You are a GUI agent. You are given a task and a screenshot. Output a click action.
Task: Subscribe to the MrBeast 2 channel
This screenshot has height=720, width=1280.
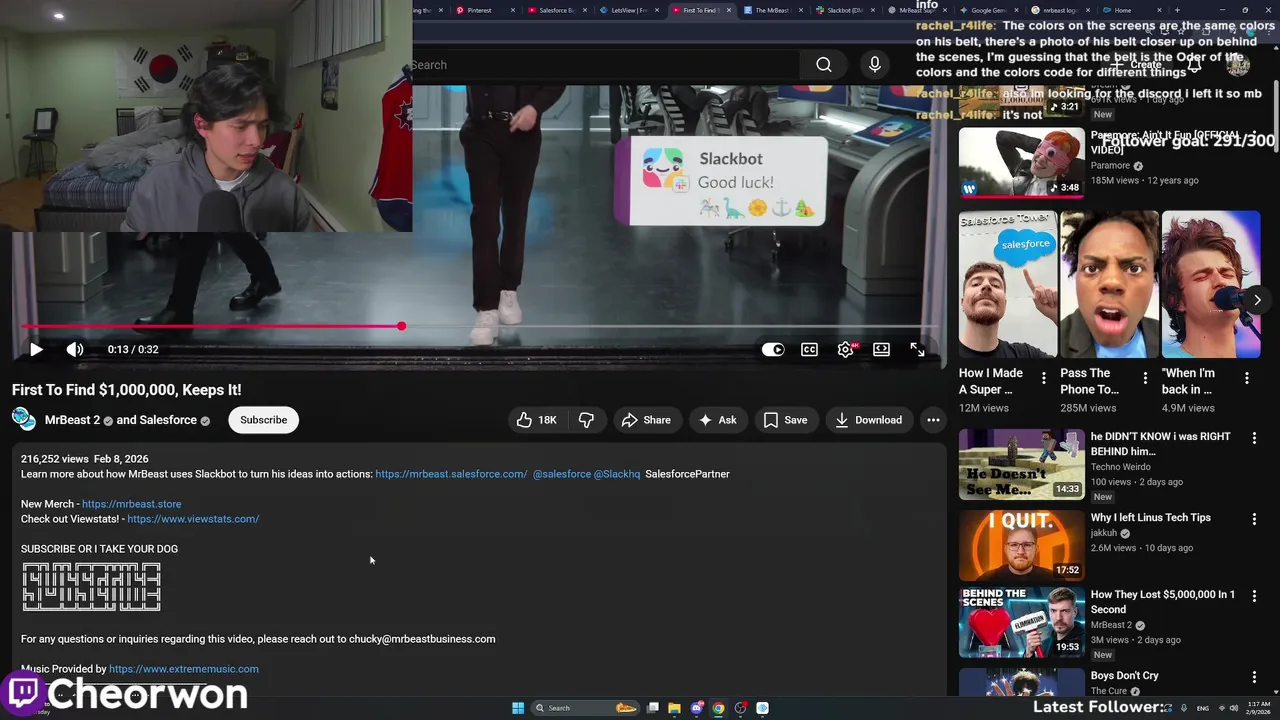click(x=263, y=420)
